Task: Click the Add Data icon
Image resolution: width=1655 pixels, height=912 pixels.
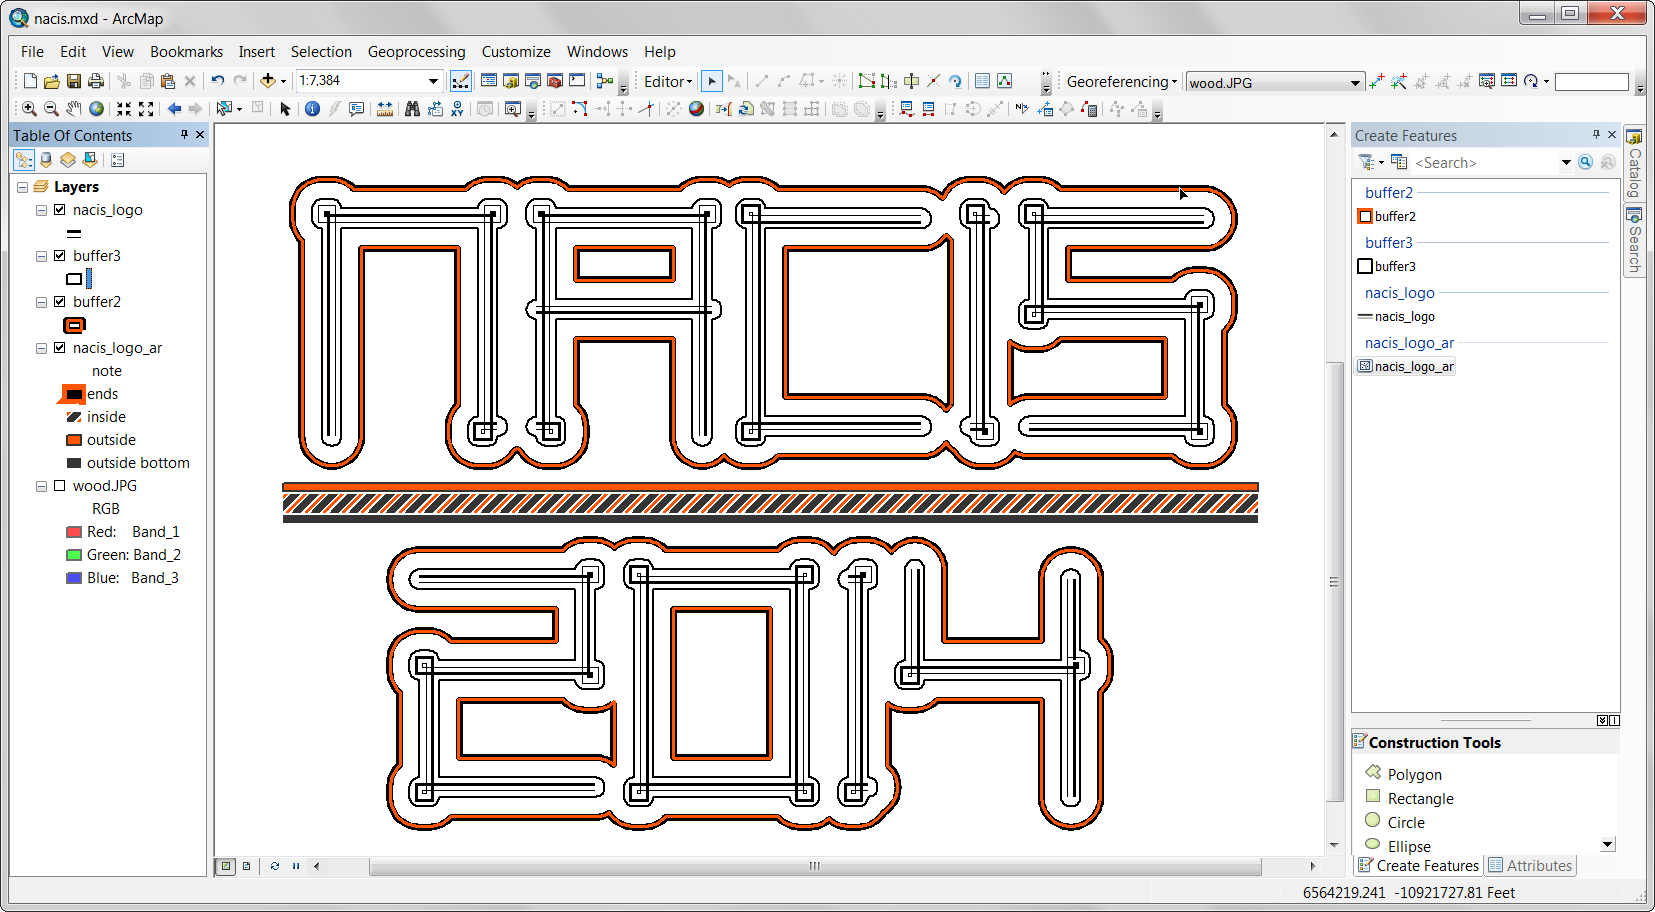Action: pyautogui.click(x=267, y=81)
